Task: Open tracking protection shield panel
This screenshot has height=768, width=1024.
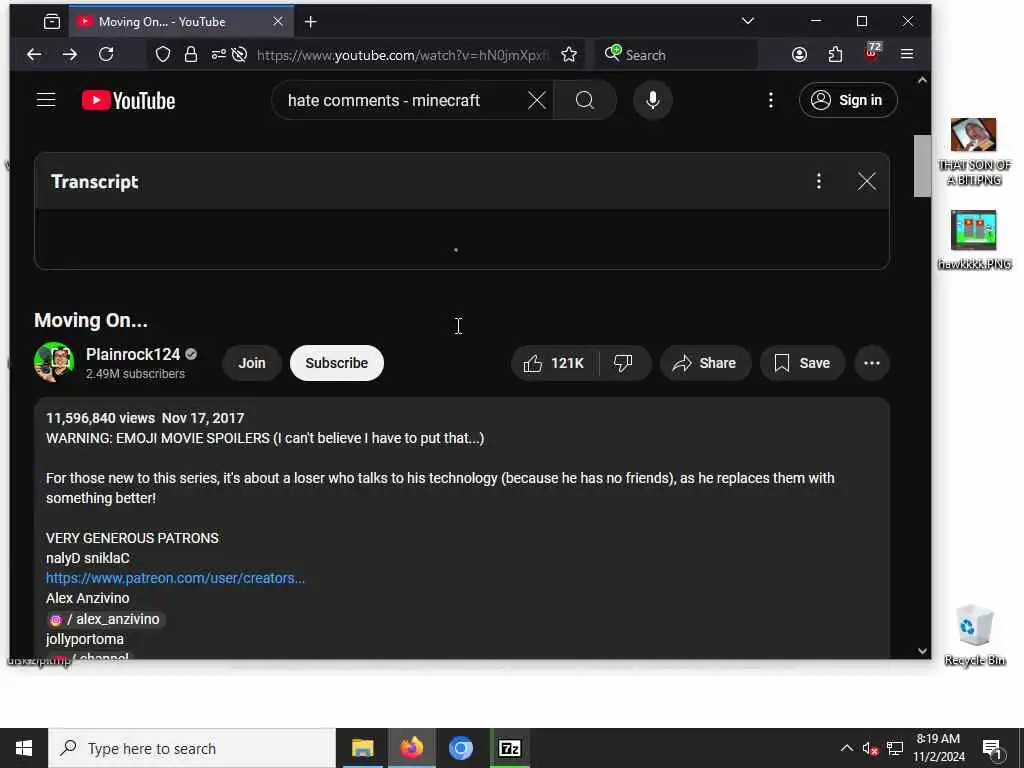Action: point(163,55)
